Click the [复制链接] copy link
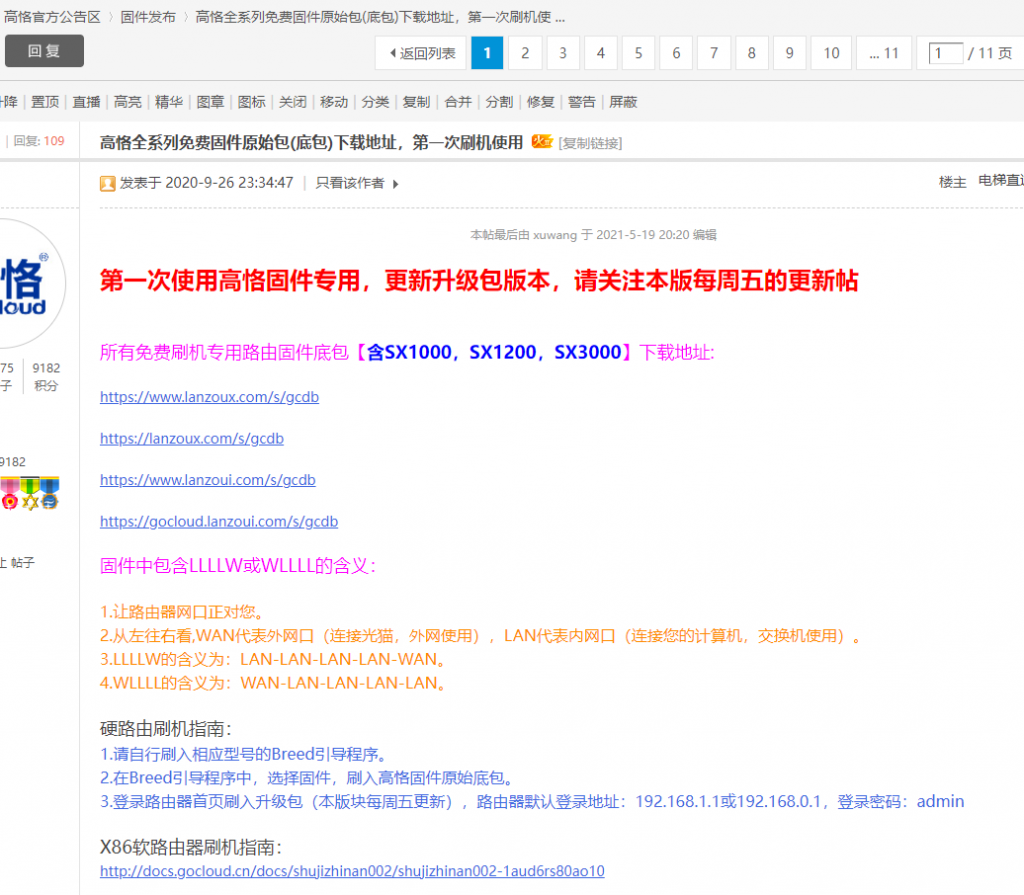1024x895 pixels. click(x=590, y=143)
